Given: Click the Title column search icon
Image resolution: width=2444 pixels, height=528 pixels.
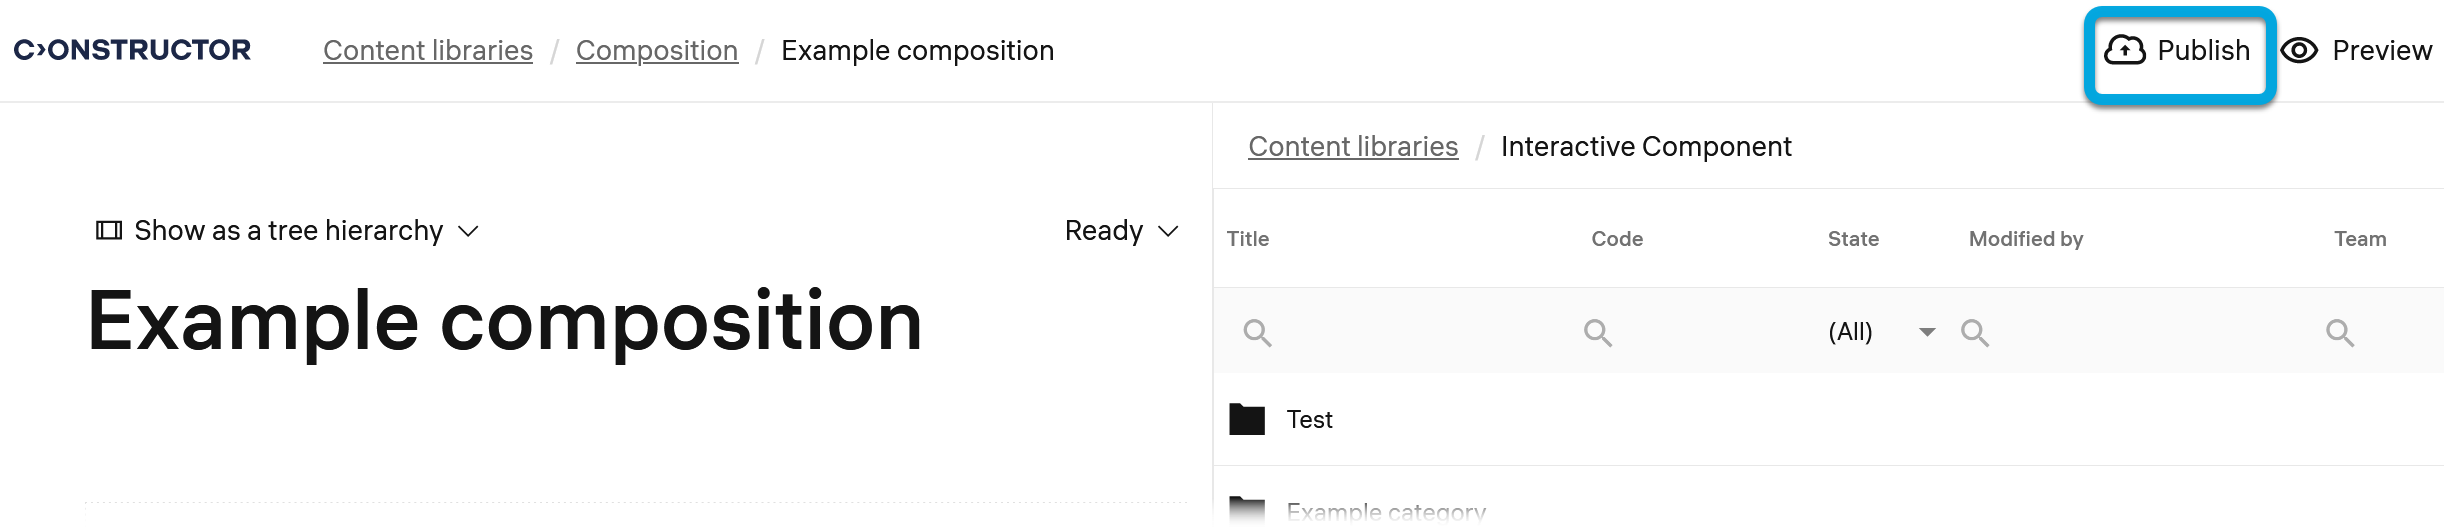Looking at the screenshot, I should tap(1257, 333).
